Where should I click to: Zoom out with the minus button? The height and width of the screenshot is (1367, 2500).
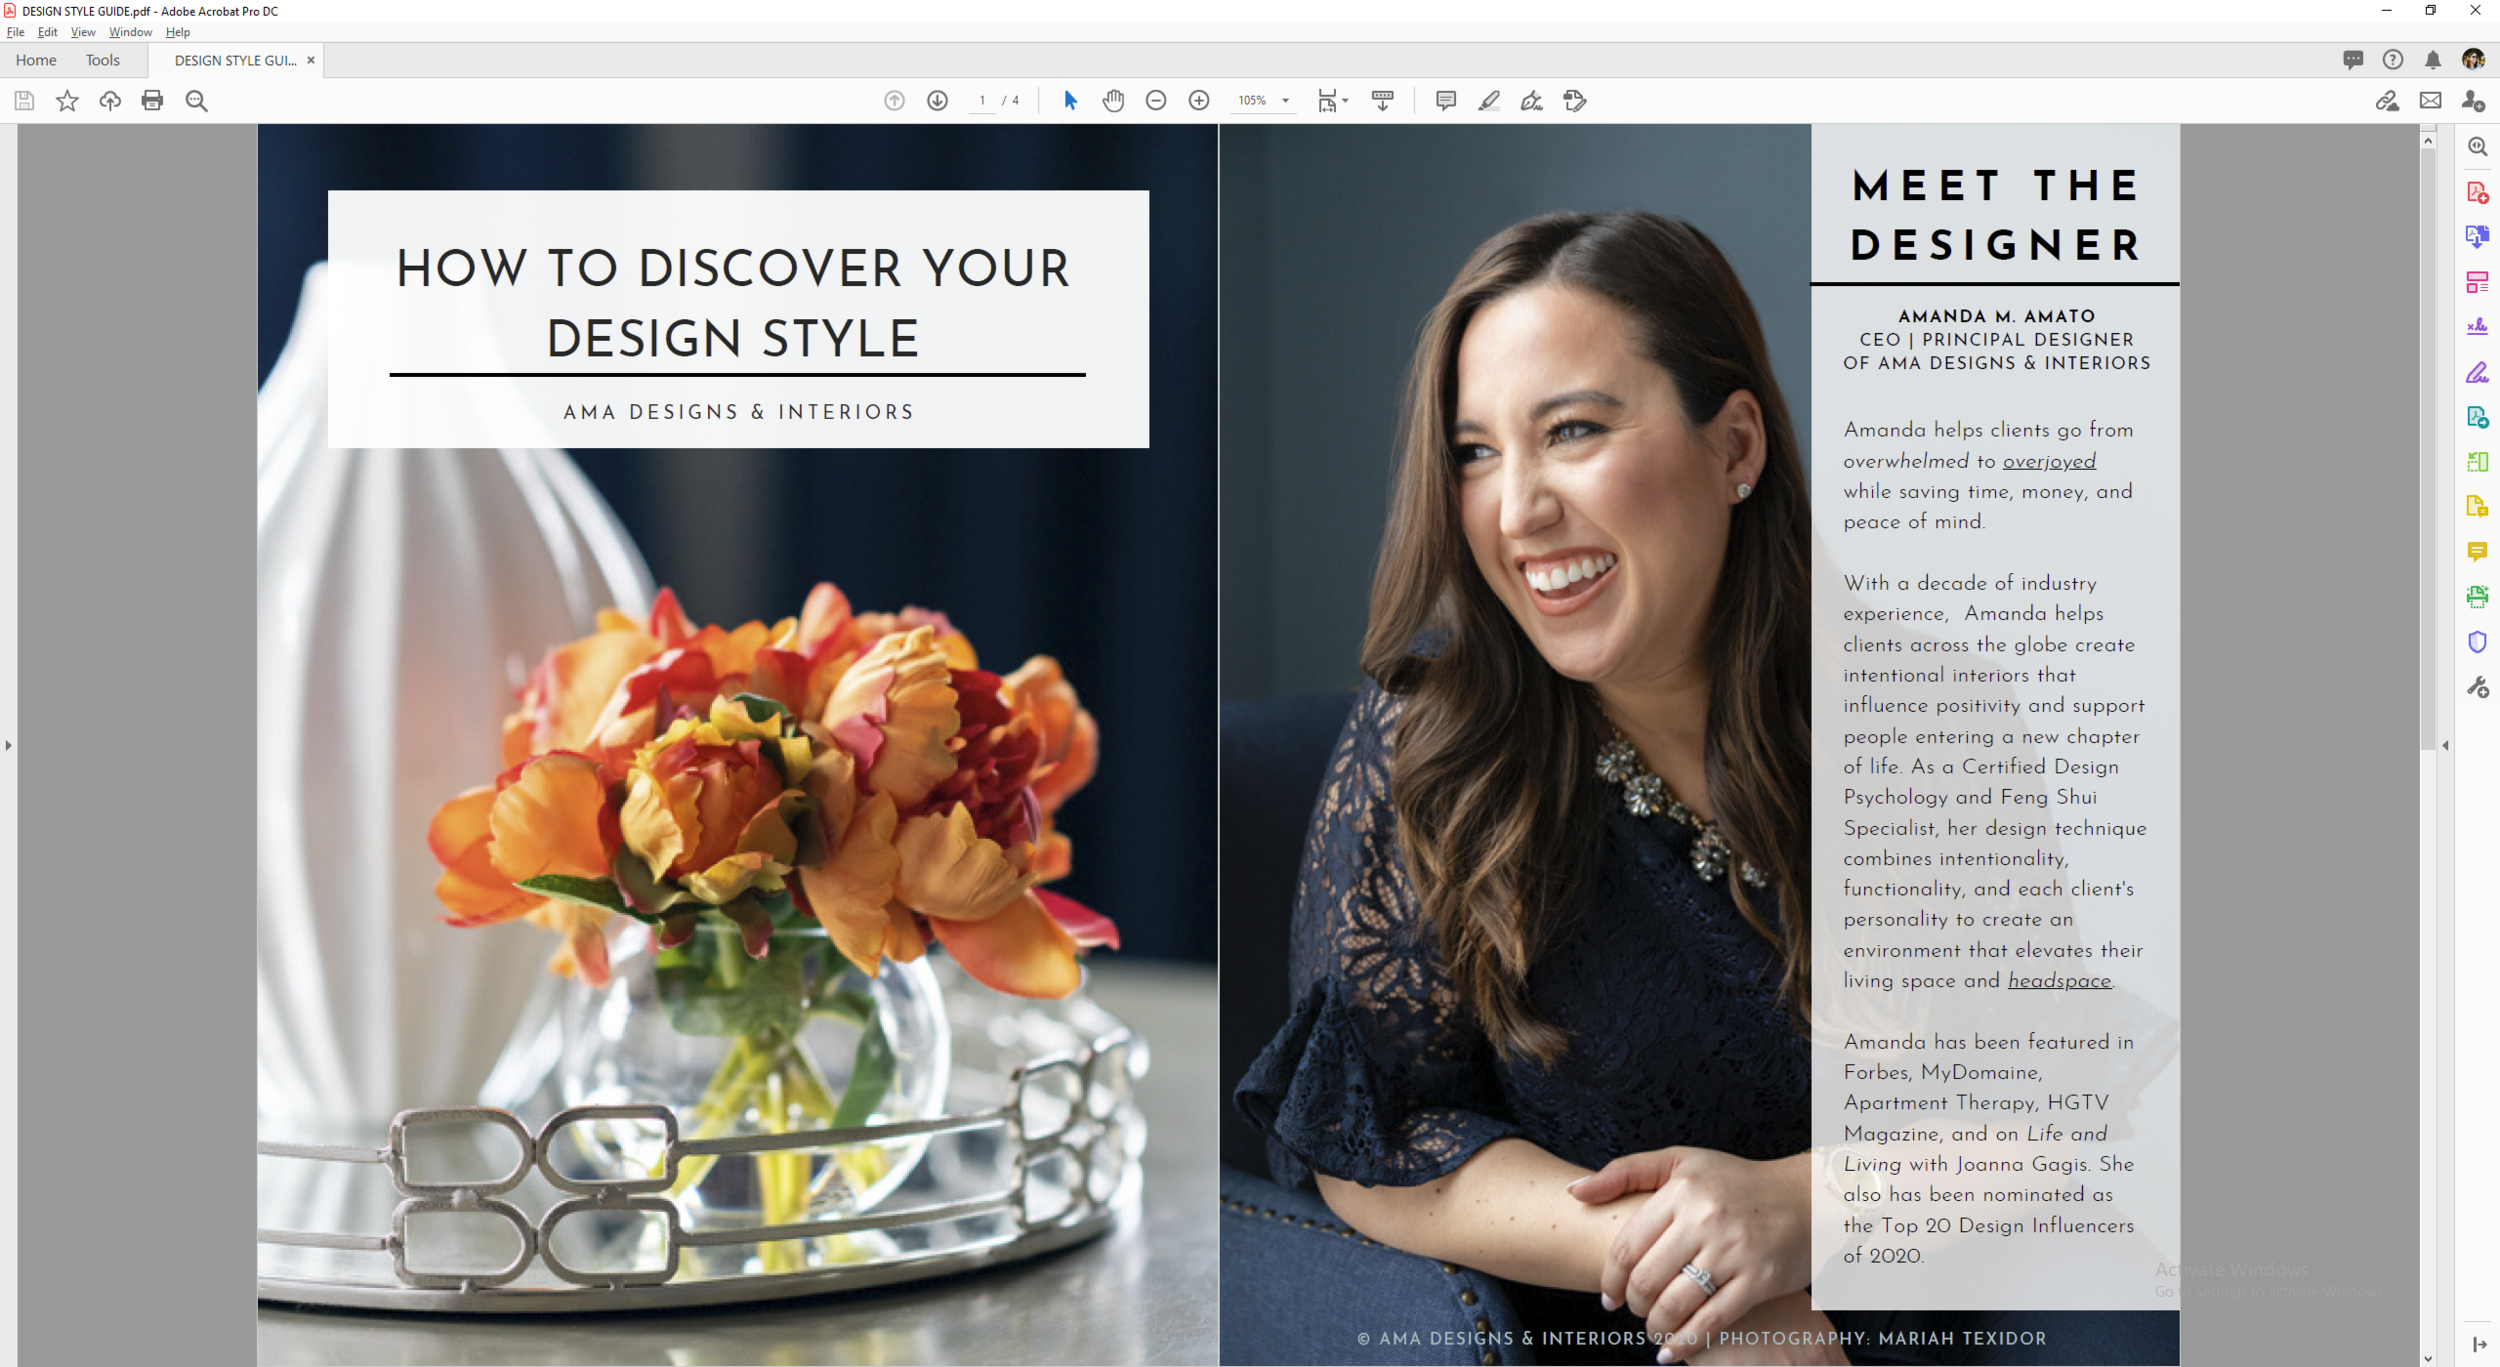(x=1156, y=100)
